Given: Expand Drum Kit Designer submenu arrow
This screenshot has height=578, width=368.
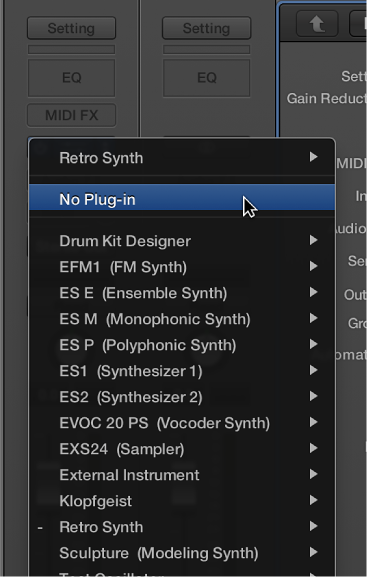Looking at the screenshot, I should coord(313,240).
